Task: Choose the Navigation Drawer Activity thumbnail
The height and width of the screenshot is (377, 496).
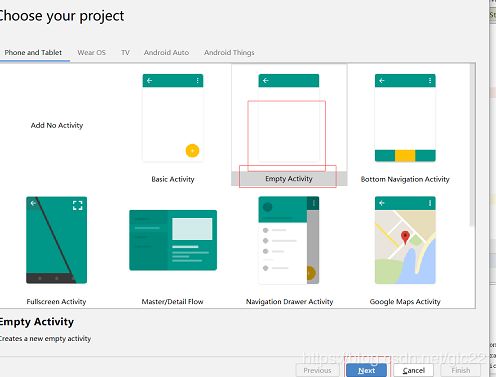Action: 289,240
